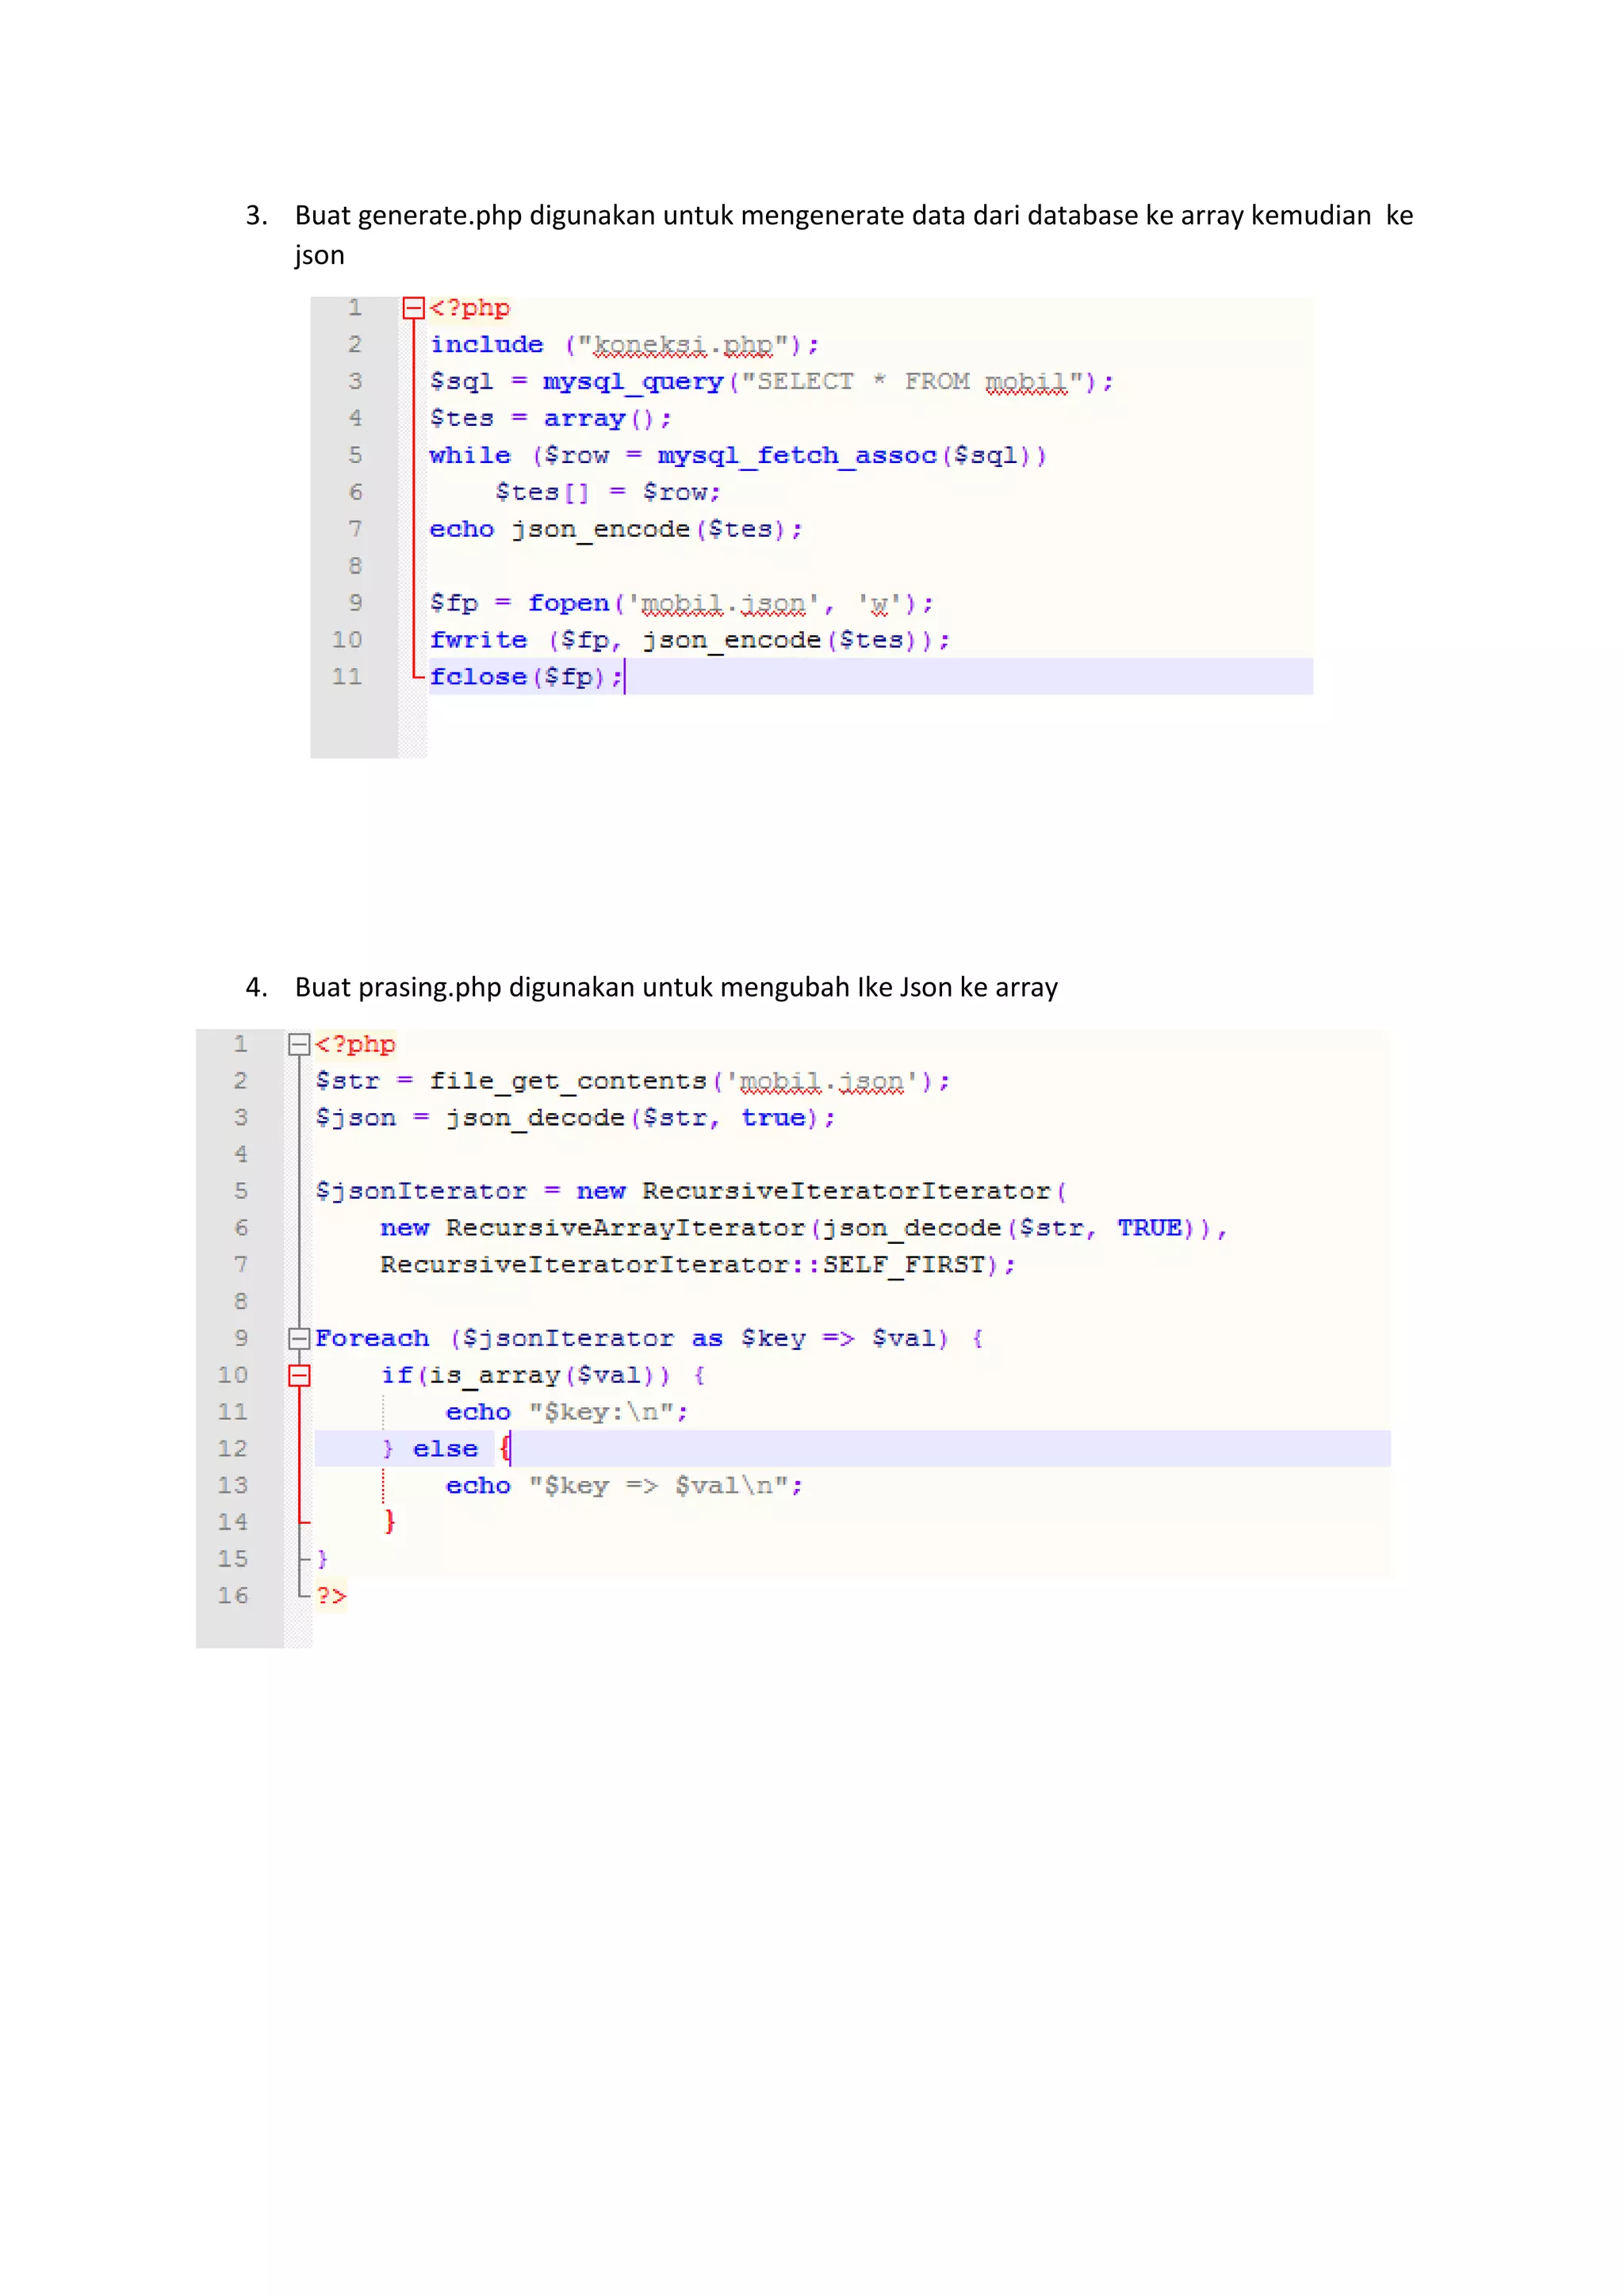Click the highlighted } else { line
Image resolution: width=1624 pixels, height=2296 pixels.
click(x=852, y=1449)
